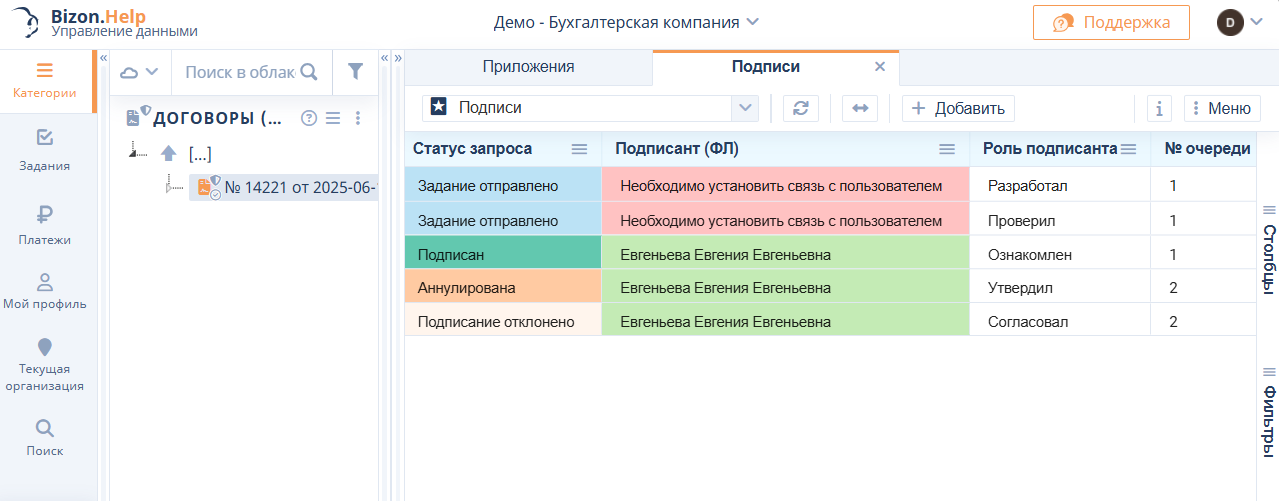The image size is (1279, 501).
Task: Expand the Подписи view combo box
Action: pos(745,108)
